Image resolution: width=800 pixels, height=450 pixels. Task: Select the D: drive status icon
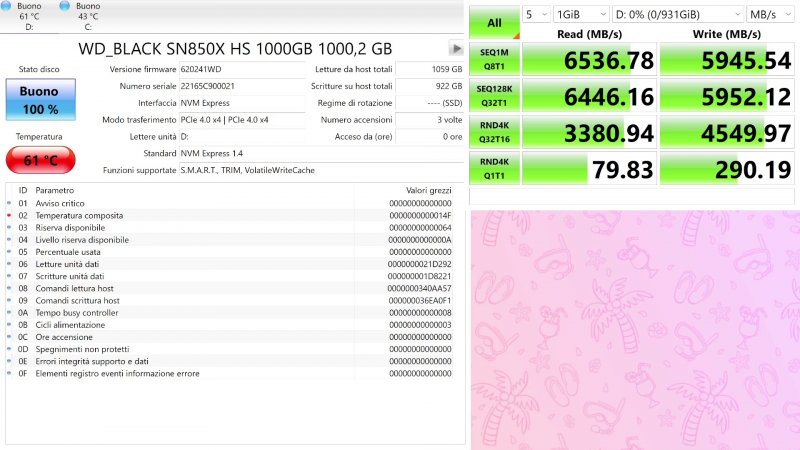coord(5,6)
